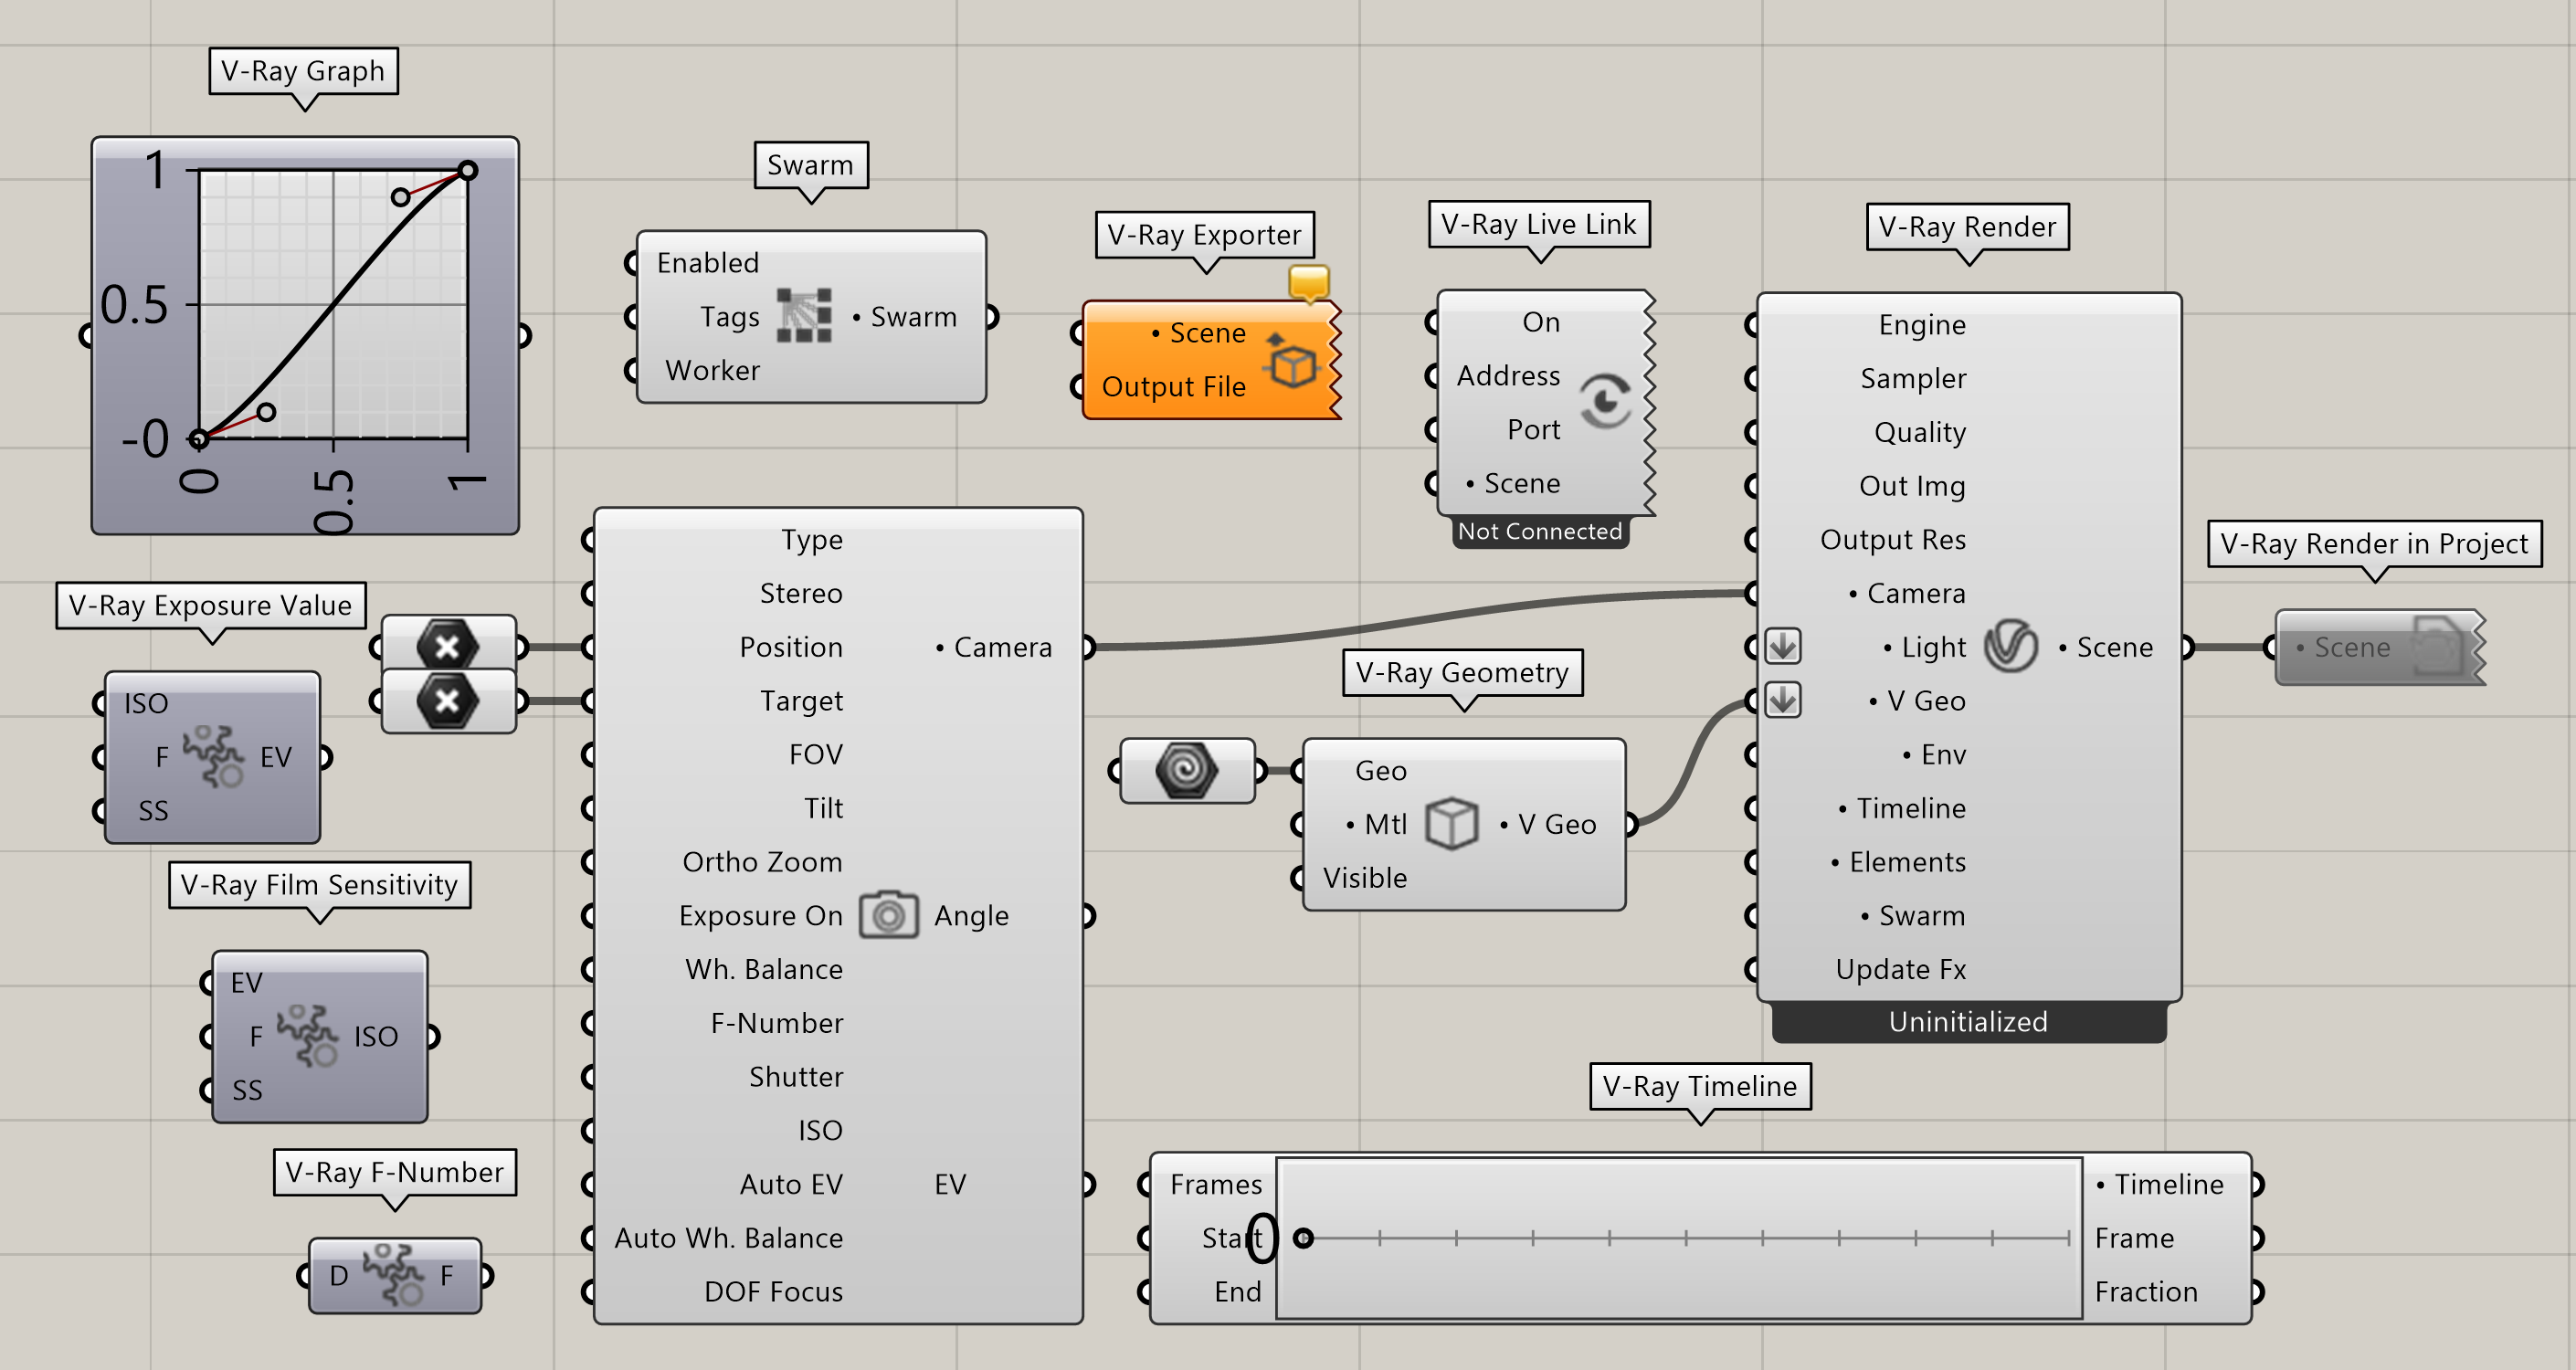Image resolution: width=2576 pixels, height=1370 pixels.
Task: Click the Port input on Live Link
Action: pos(1533,430)
